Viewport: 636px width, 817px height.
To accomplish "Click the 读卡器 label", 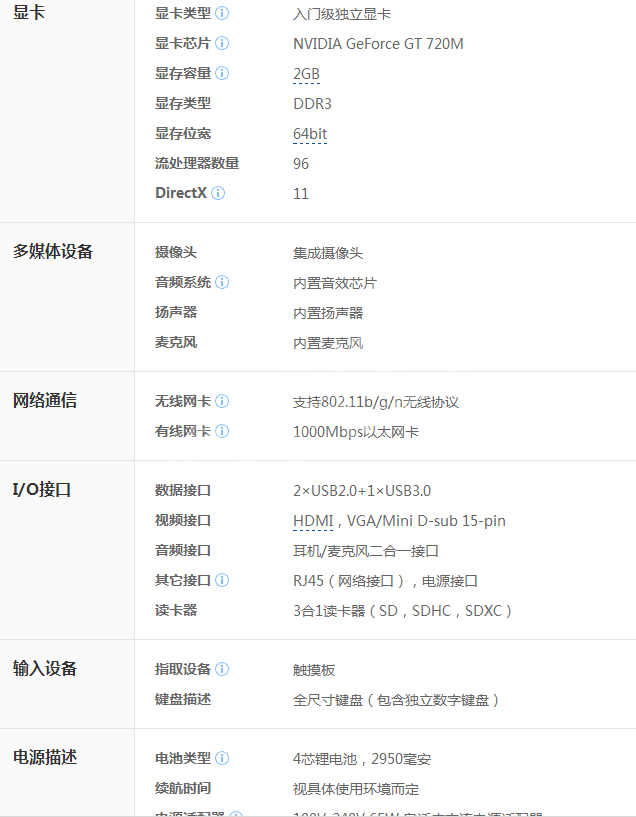I will (176, 610).
